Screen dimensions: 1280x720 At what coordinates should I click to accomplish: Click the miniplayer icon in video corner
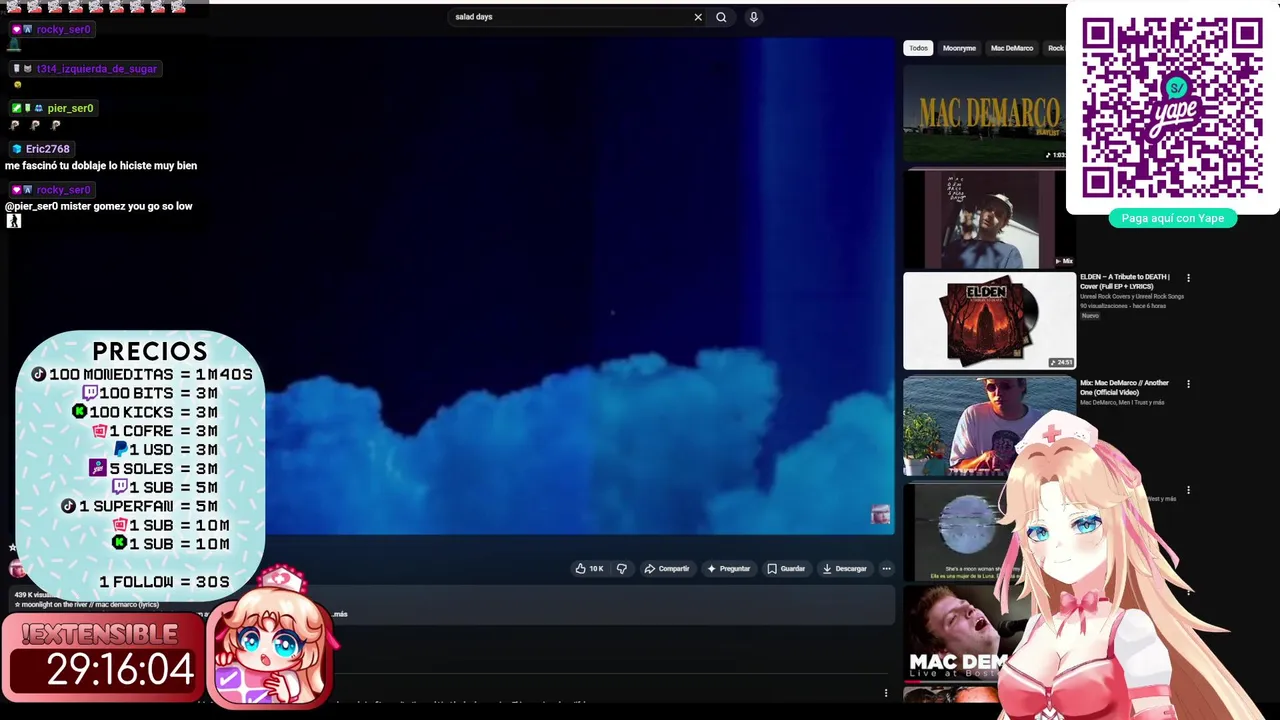pos(880,515)
